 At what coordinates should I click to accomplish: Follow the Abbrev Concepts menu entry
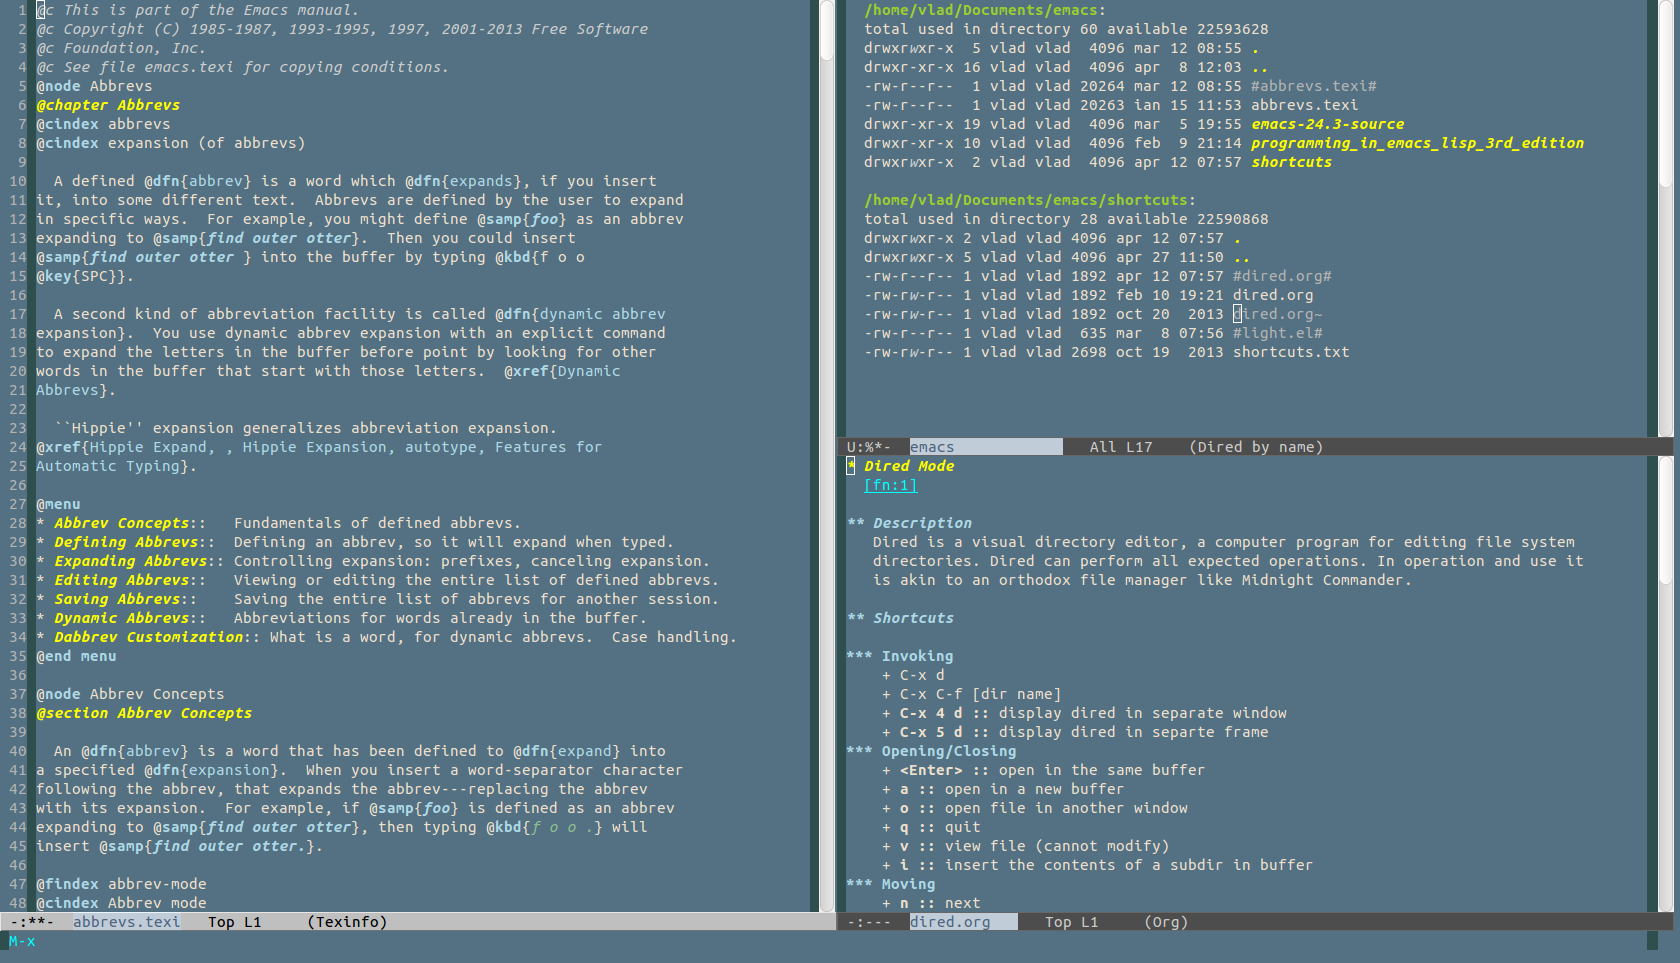[121, 523]
